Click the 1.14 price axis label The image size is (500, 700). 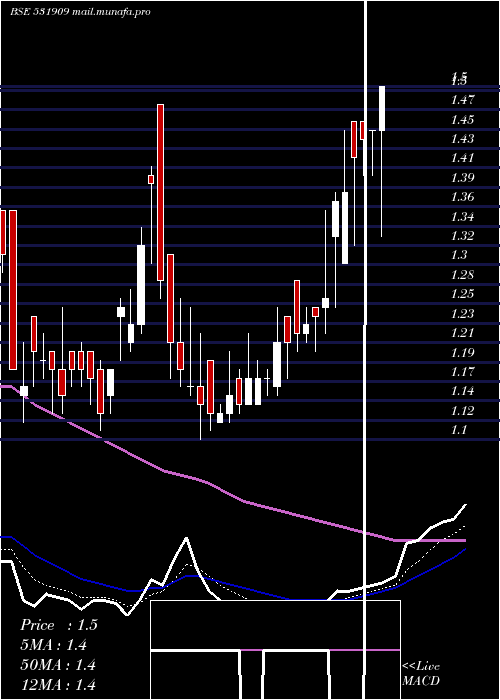462,391
